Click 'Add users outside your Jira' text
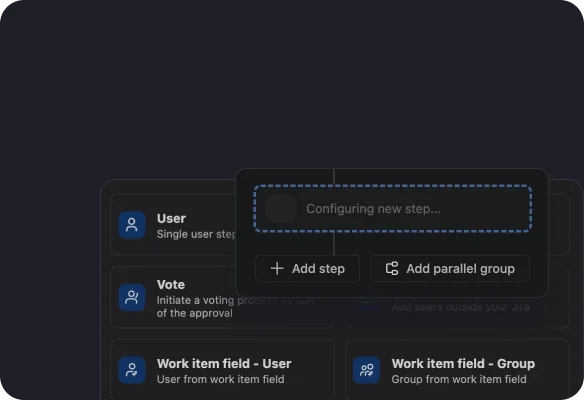 (x=460, y=307)
